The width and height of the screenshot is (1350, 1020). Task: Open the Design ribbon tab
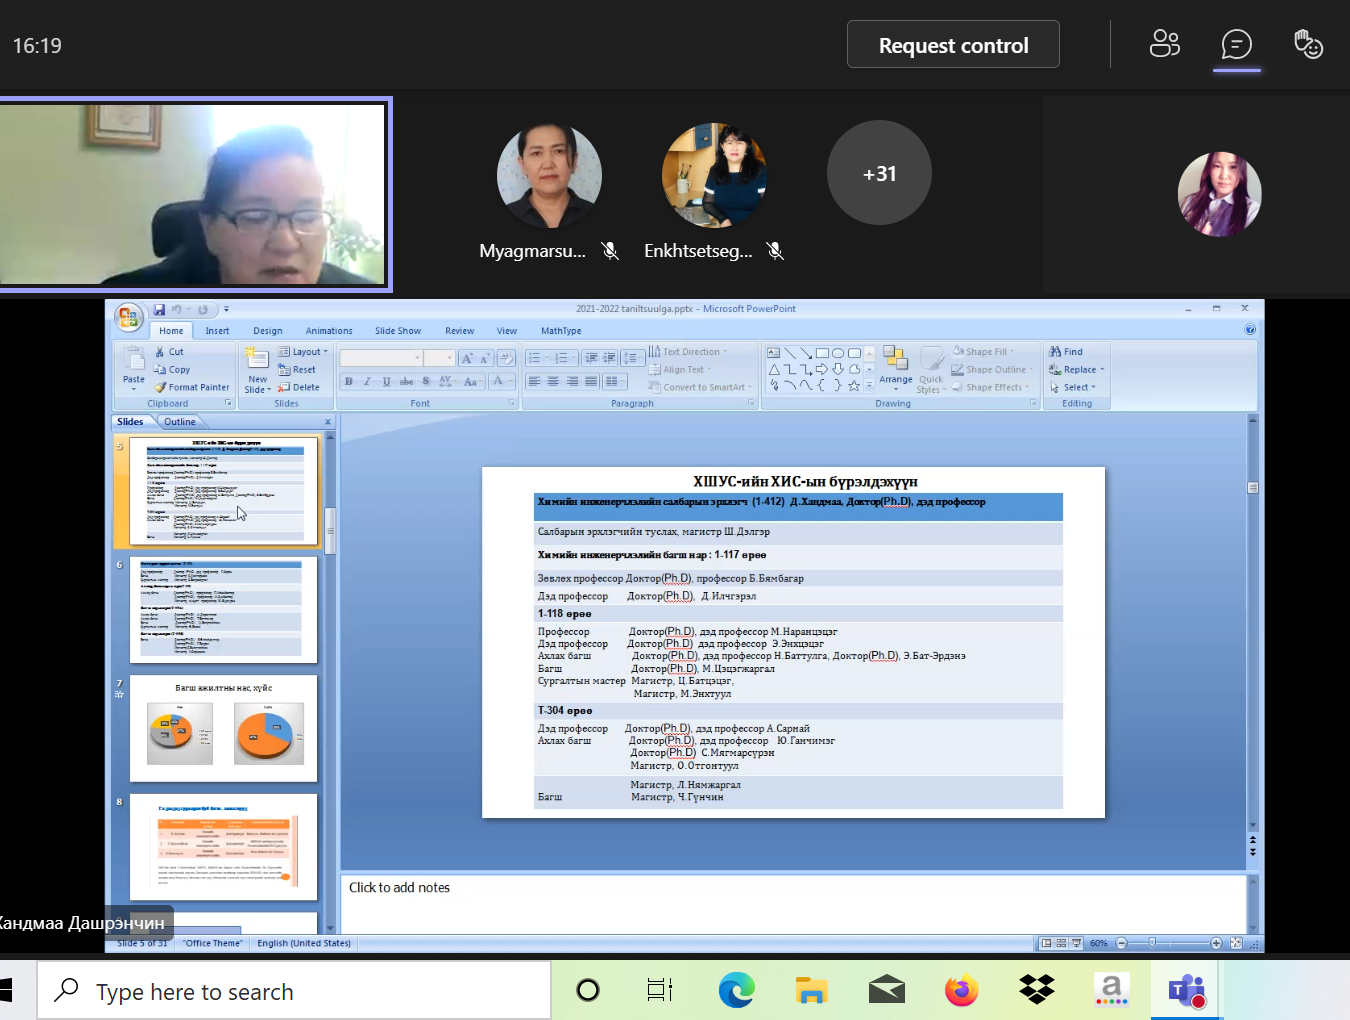click(x=268, y=331)
